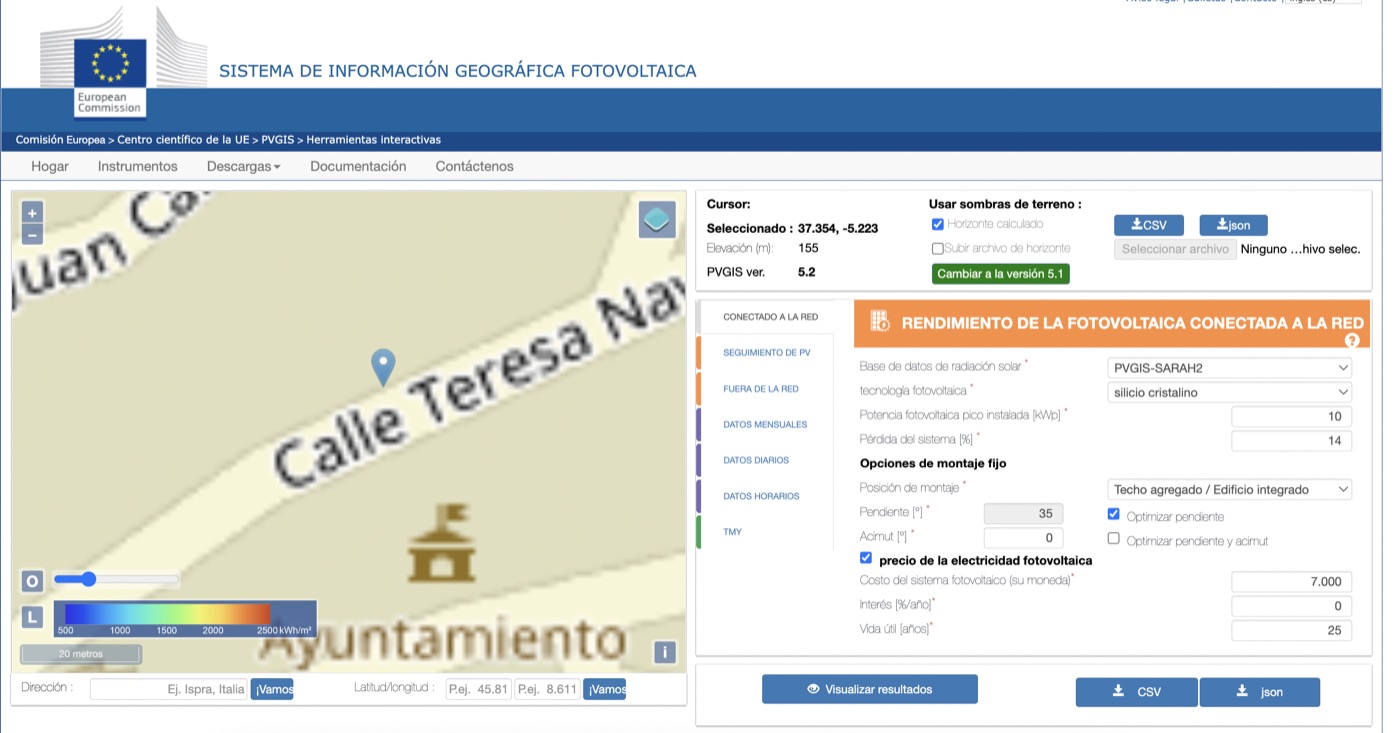This screenshot has width=1400, height=733.
Task: Toggle the 'O' opacity control button
Action: (x=32, y=581)
